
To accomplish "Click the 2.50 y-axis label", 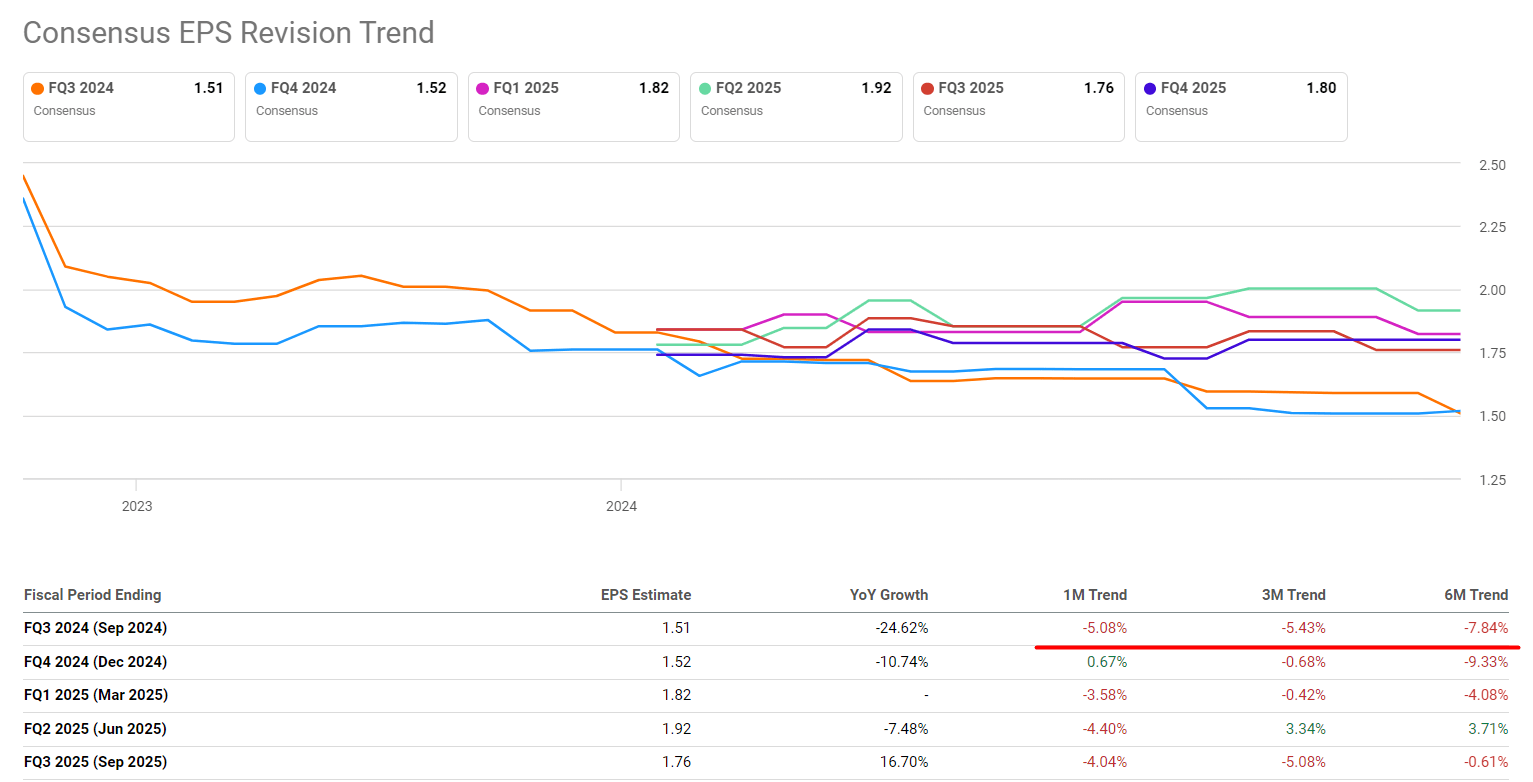I will click(1492, 165).
